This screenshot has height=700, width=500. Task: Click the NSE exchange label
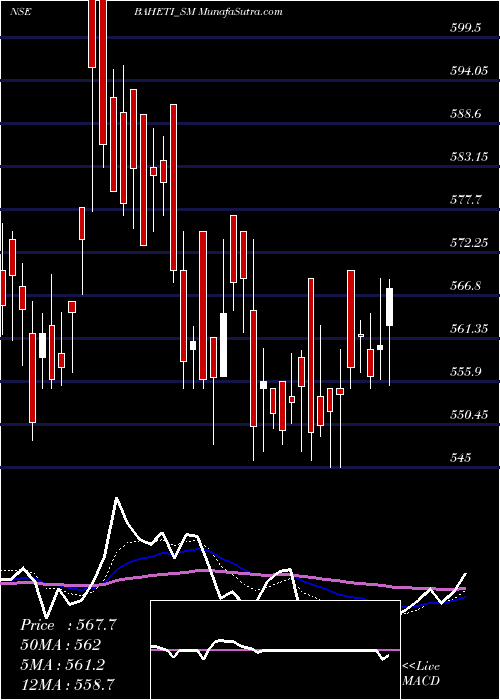pyautogui.click(x=20, y=12)
